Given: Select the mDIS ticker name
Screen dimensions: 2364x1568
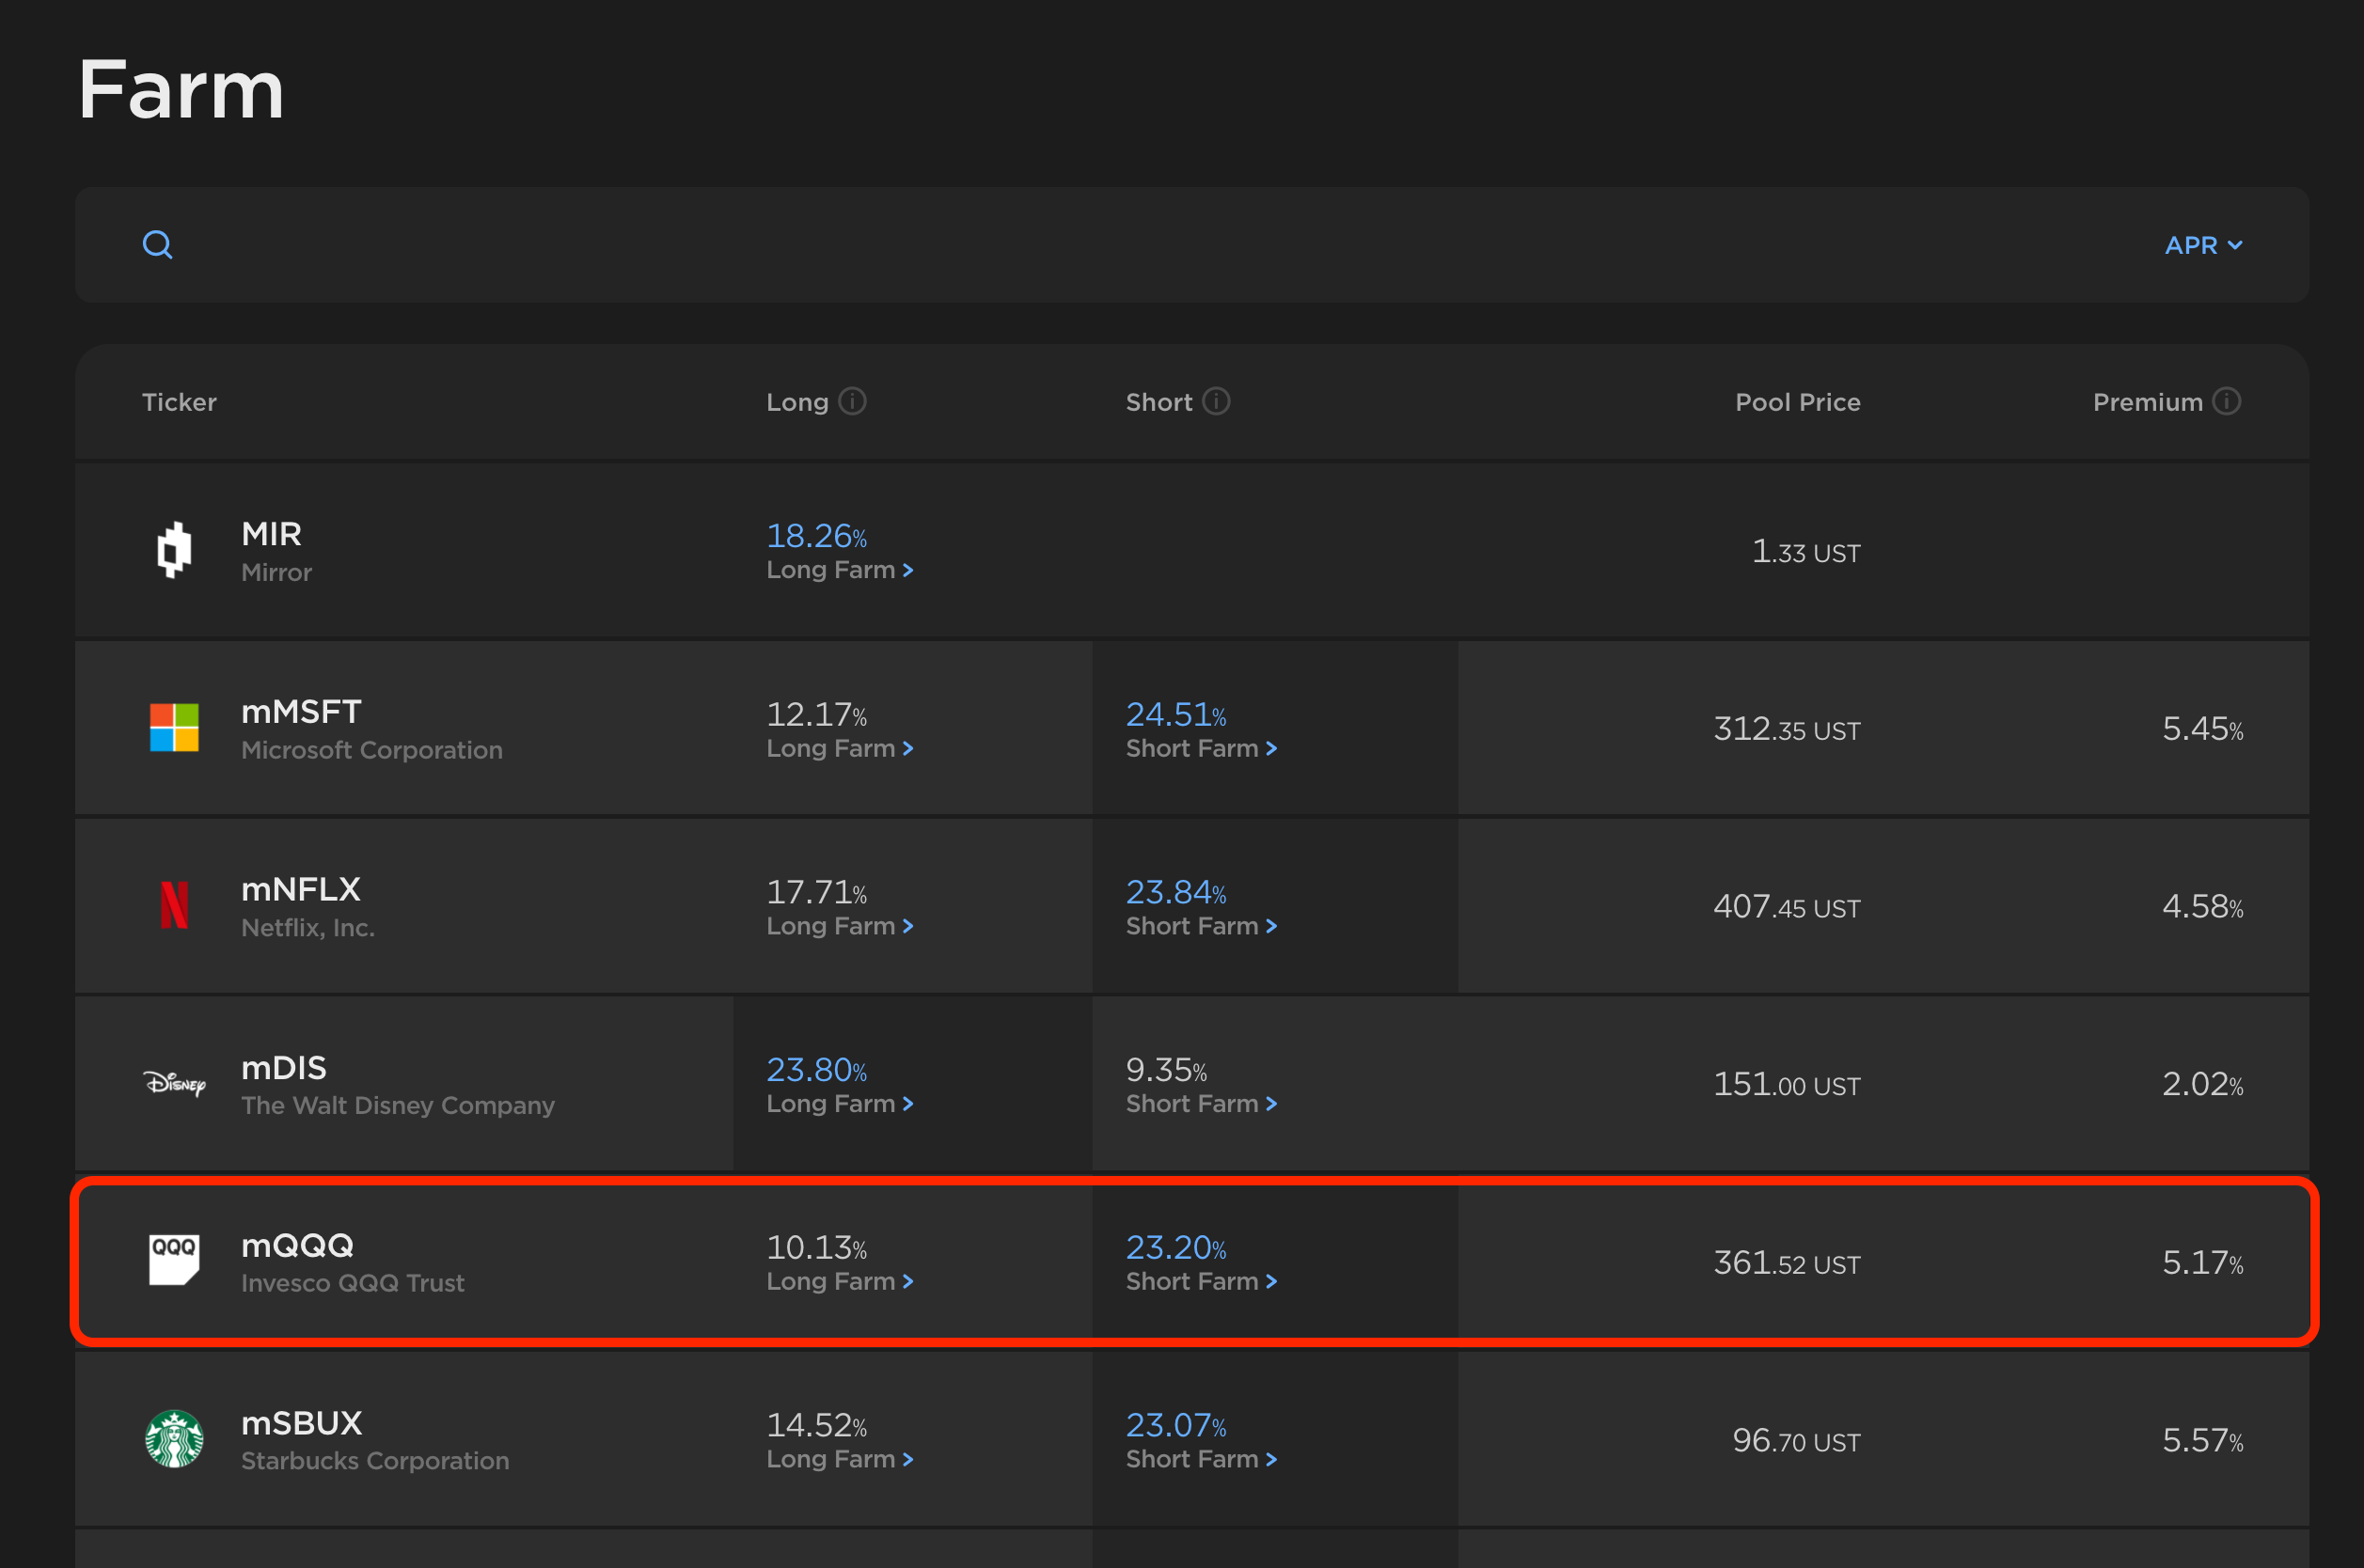Looking at the screenshot, I should (x=284, y=1067).
